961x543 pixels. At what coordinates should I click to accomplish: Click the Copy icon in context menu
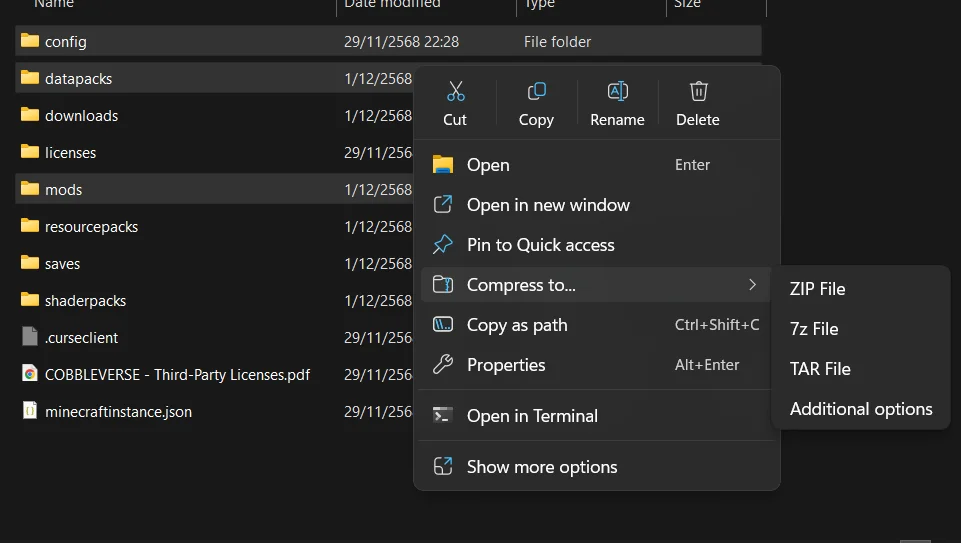(x=536, y=92)
